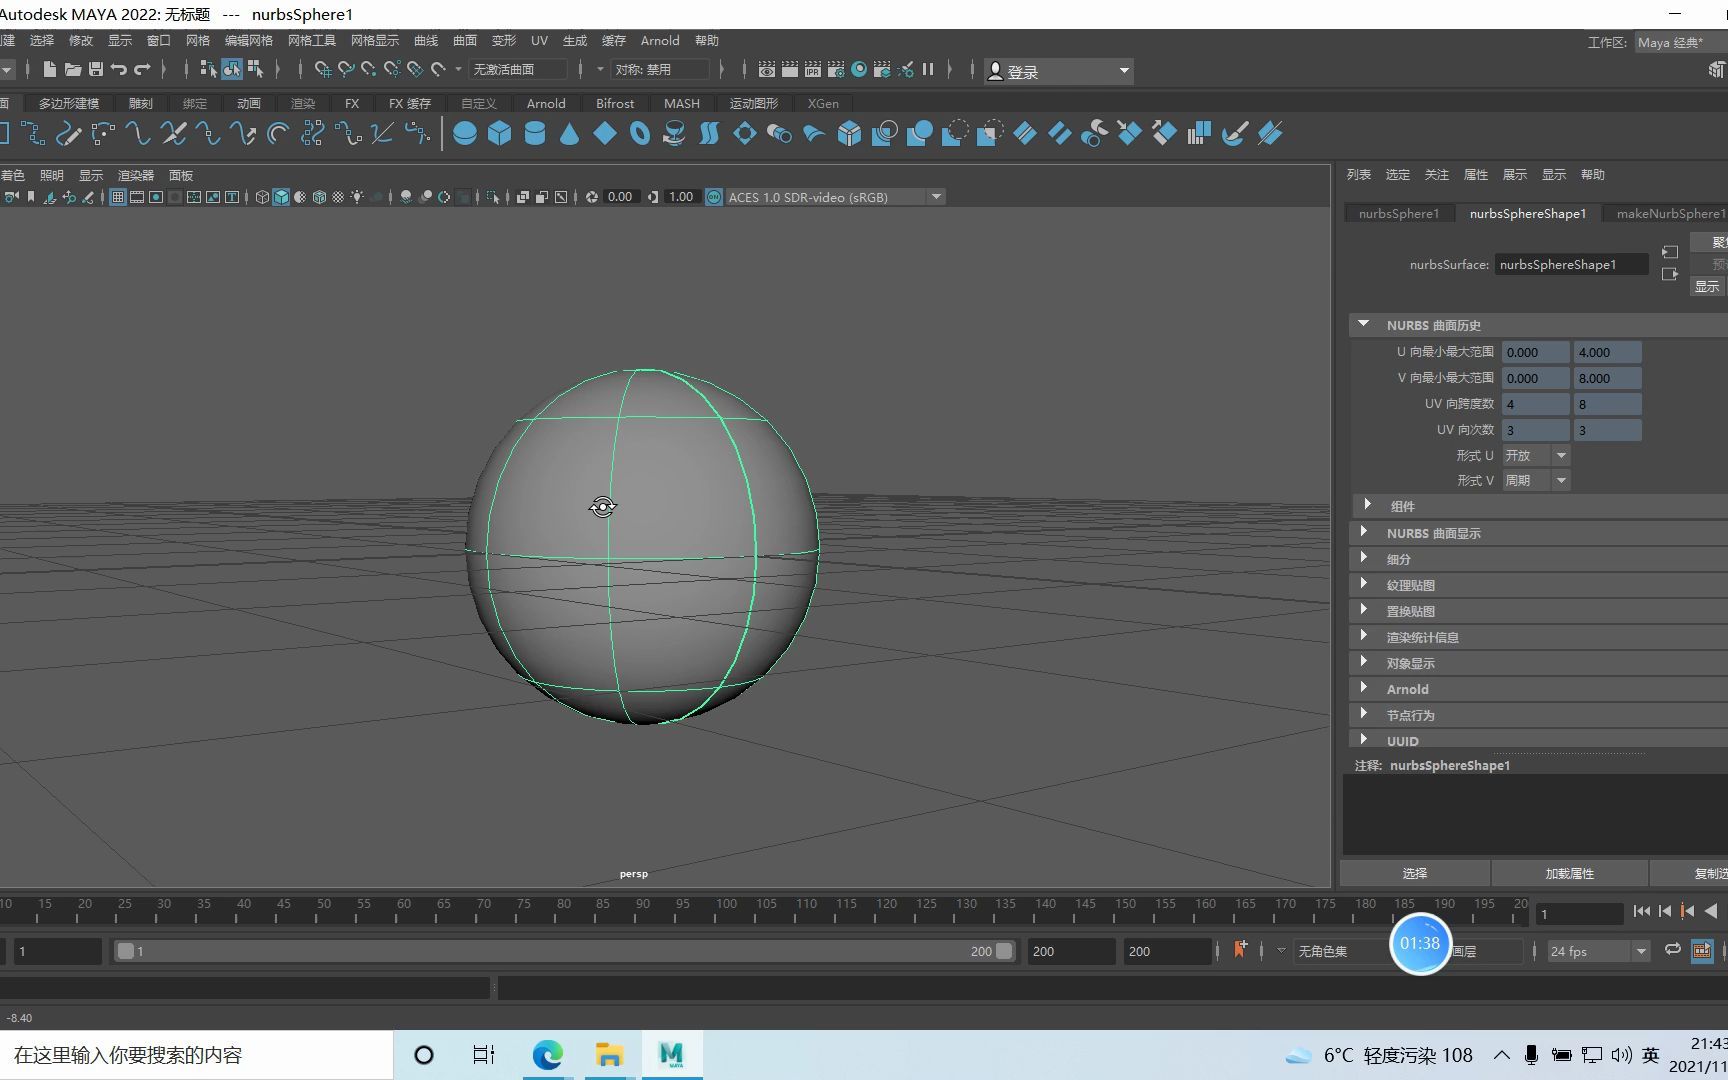Screen dimensions: 1728x1080
Task: Select by component type mode icon
Action: [255, 69]
